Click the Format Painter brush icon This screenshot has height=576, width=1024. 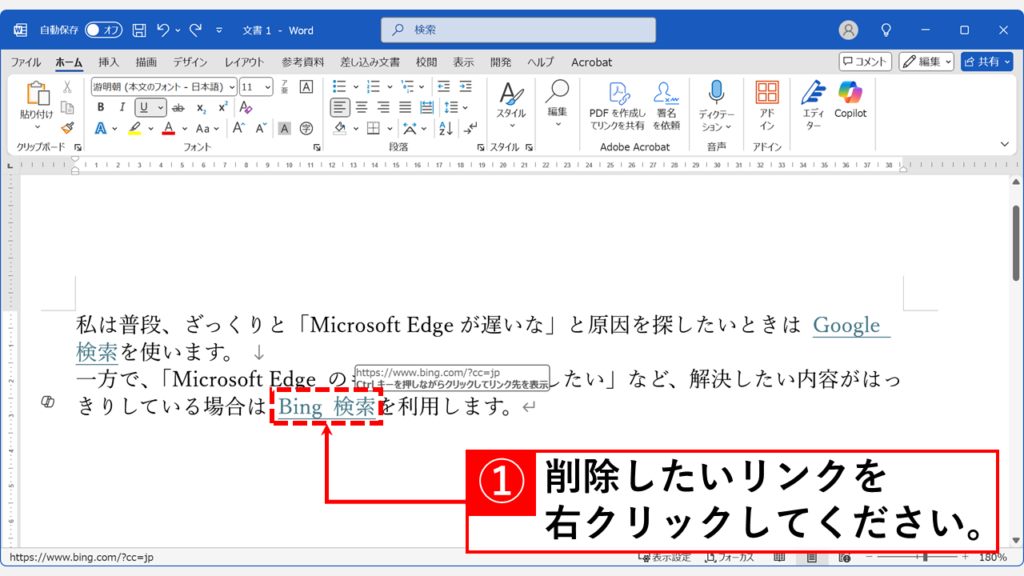tap(67, 128)
